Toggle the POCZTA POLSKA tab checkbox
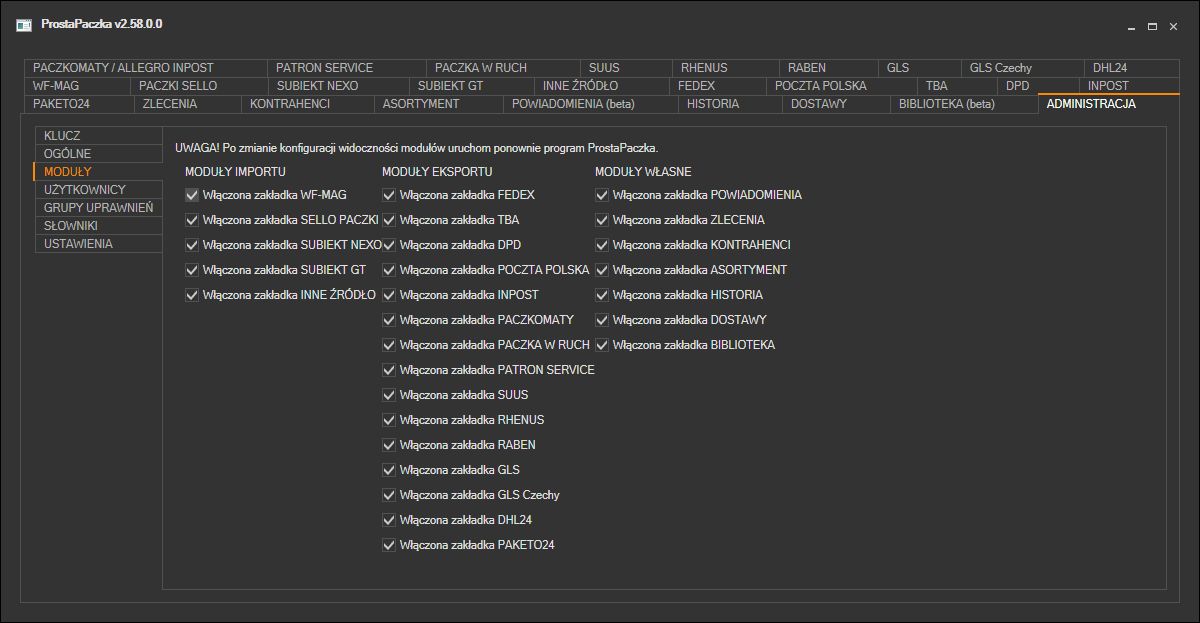This screenshot has width=1200, height=623. point(389,270)
